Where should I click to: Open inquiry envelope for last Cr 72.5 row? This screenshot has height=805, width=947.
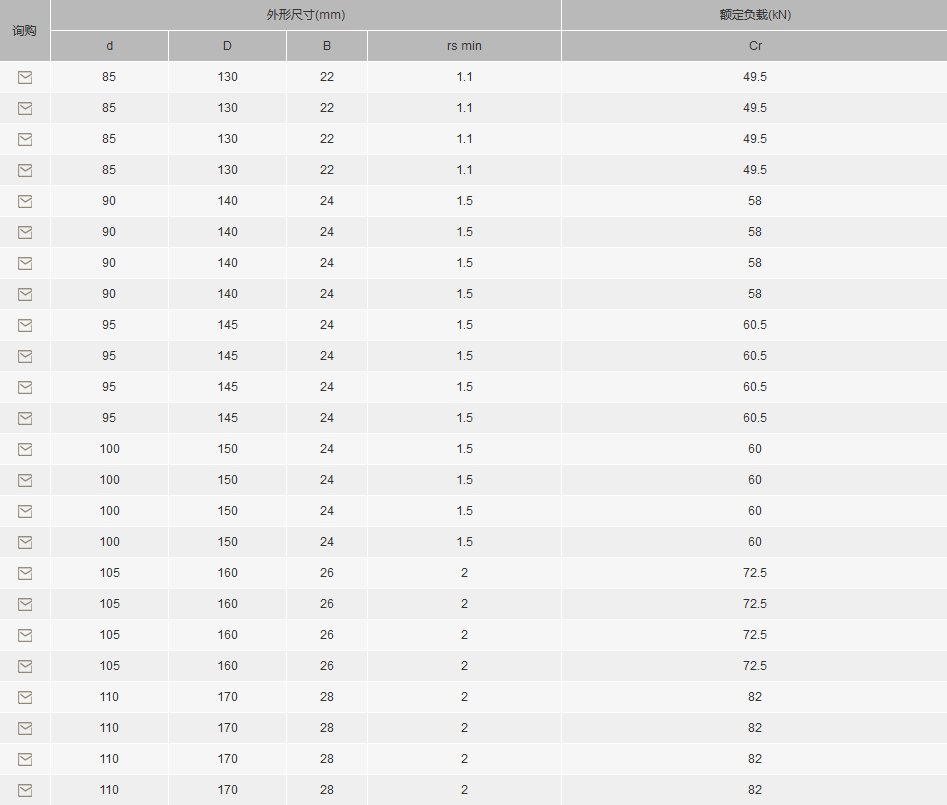click(25, 666)
